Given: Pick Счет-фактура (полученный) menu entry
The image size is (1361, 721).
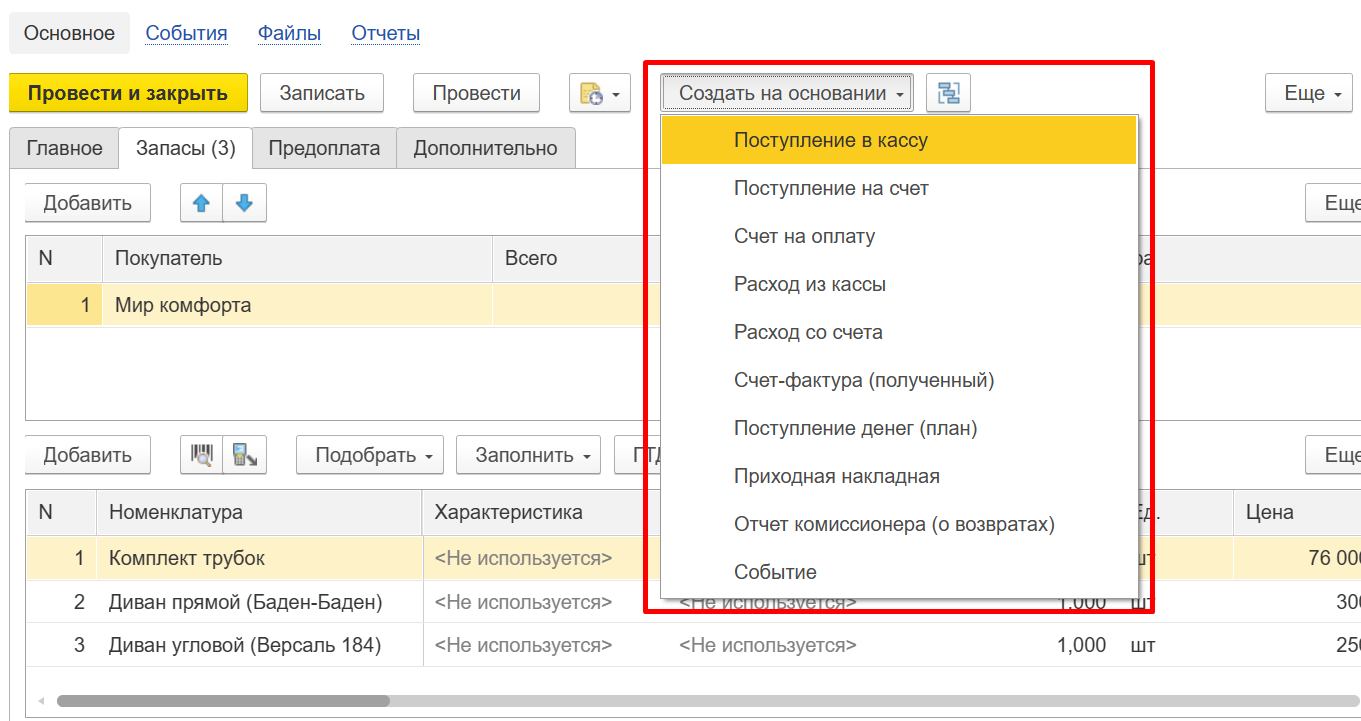Looking at the screenshot, I should [863, 381].
